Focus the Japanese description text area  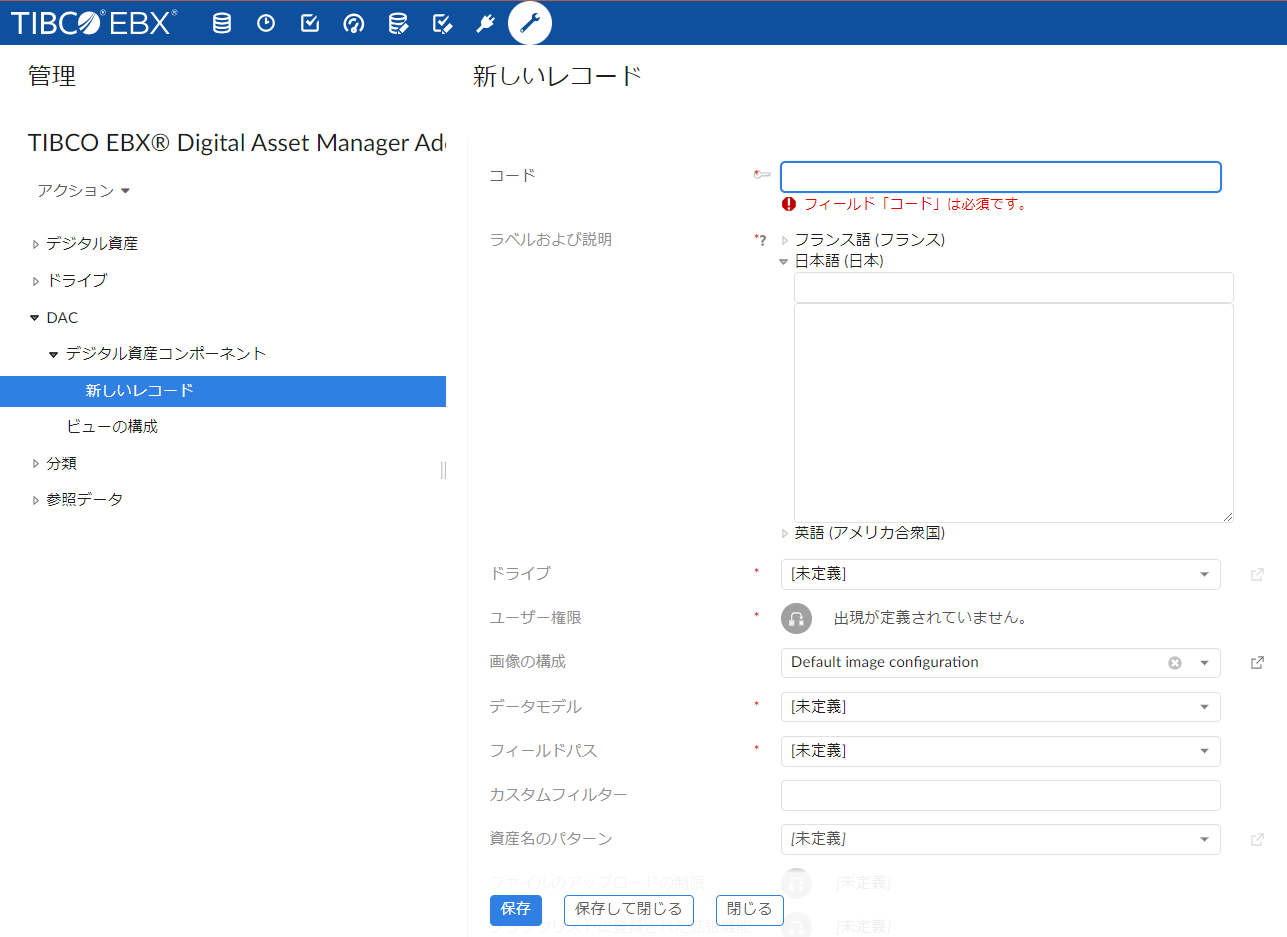pos(1013,413)
